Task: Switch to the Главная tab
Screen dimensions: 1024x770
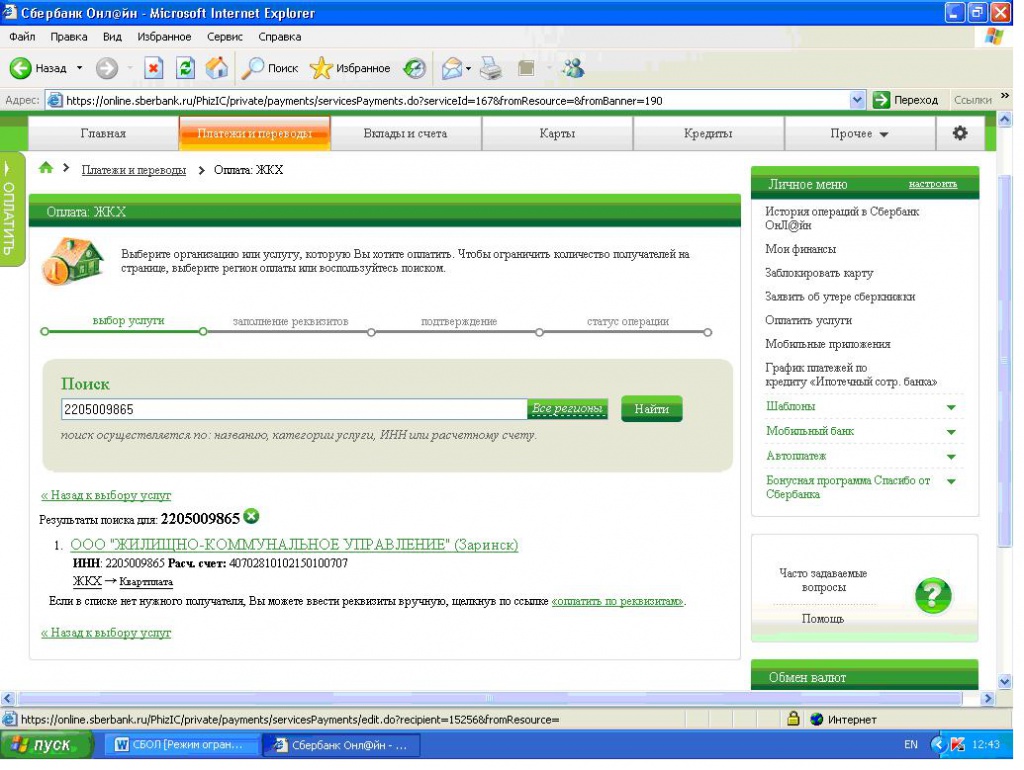Action: [103, 133]
